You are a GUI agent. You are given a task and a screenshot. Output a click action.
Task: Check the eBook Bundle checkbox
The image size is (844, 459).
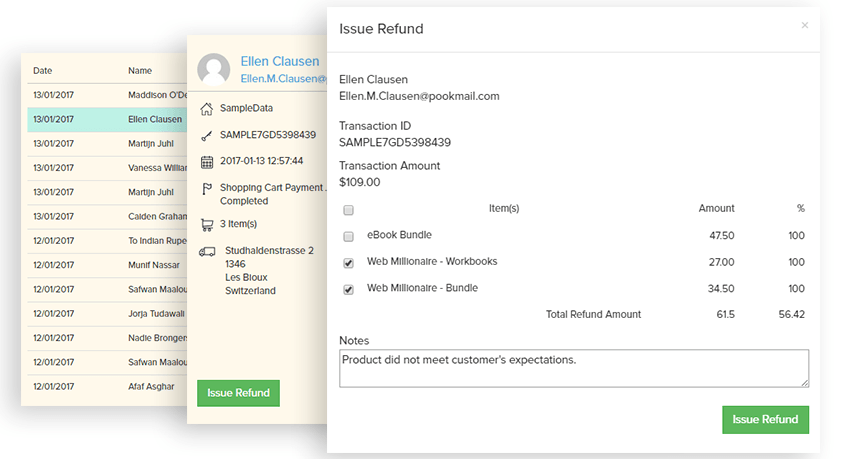pyautogui.click(x=348, y=237)
